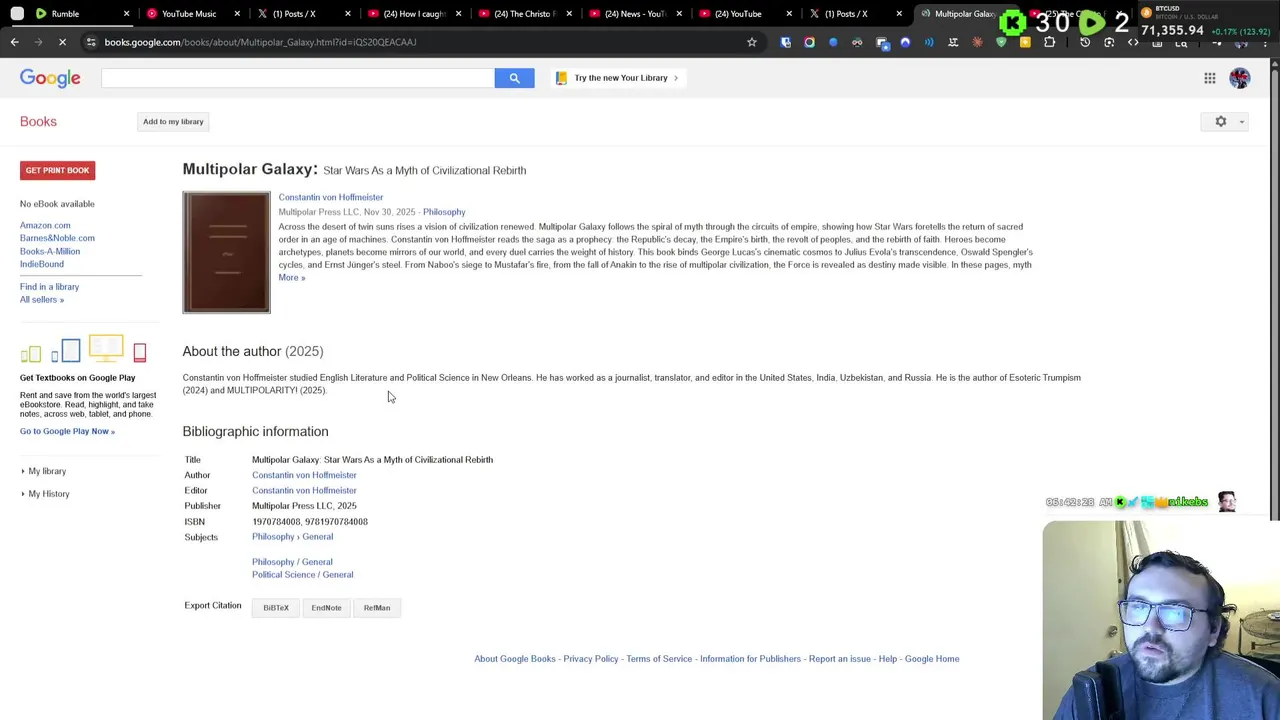Open About Google Books footer link
The width and height of the screenshot is (1280, 720).
[x=515, y=659]
